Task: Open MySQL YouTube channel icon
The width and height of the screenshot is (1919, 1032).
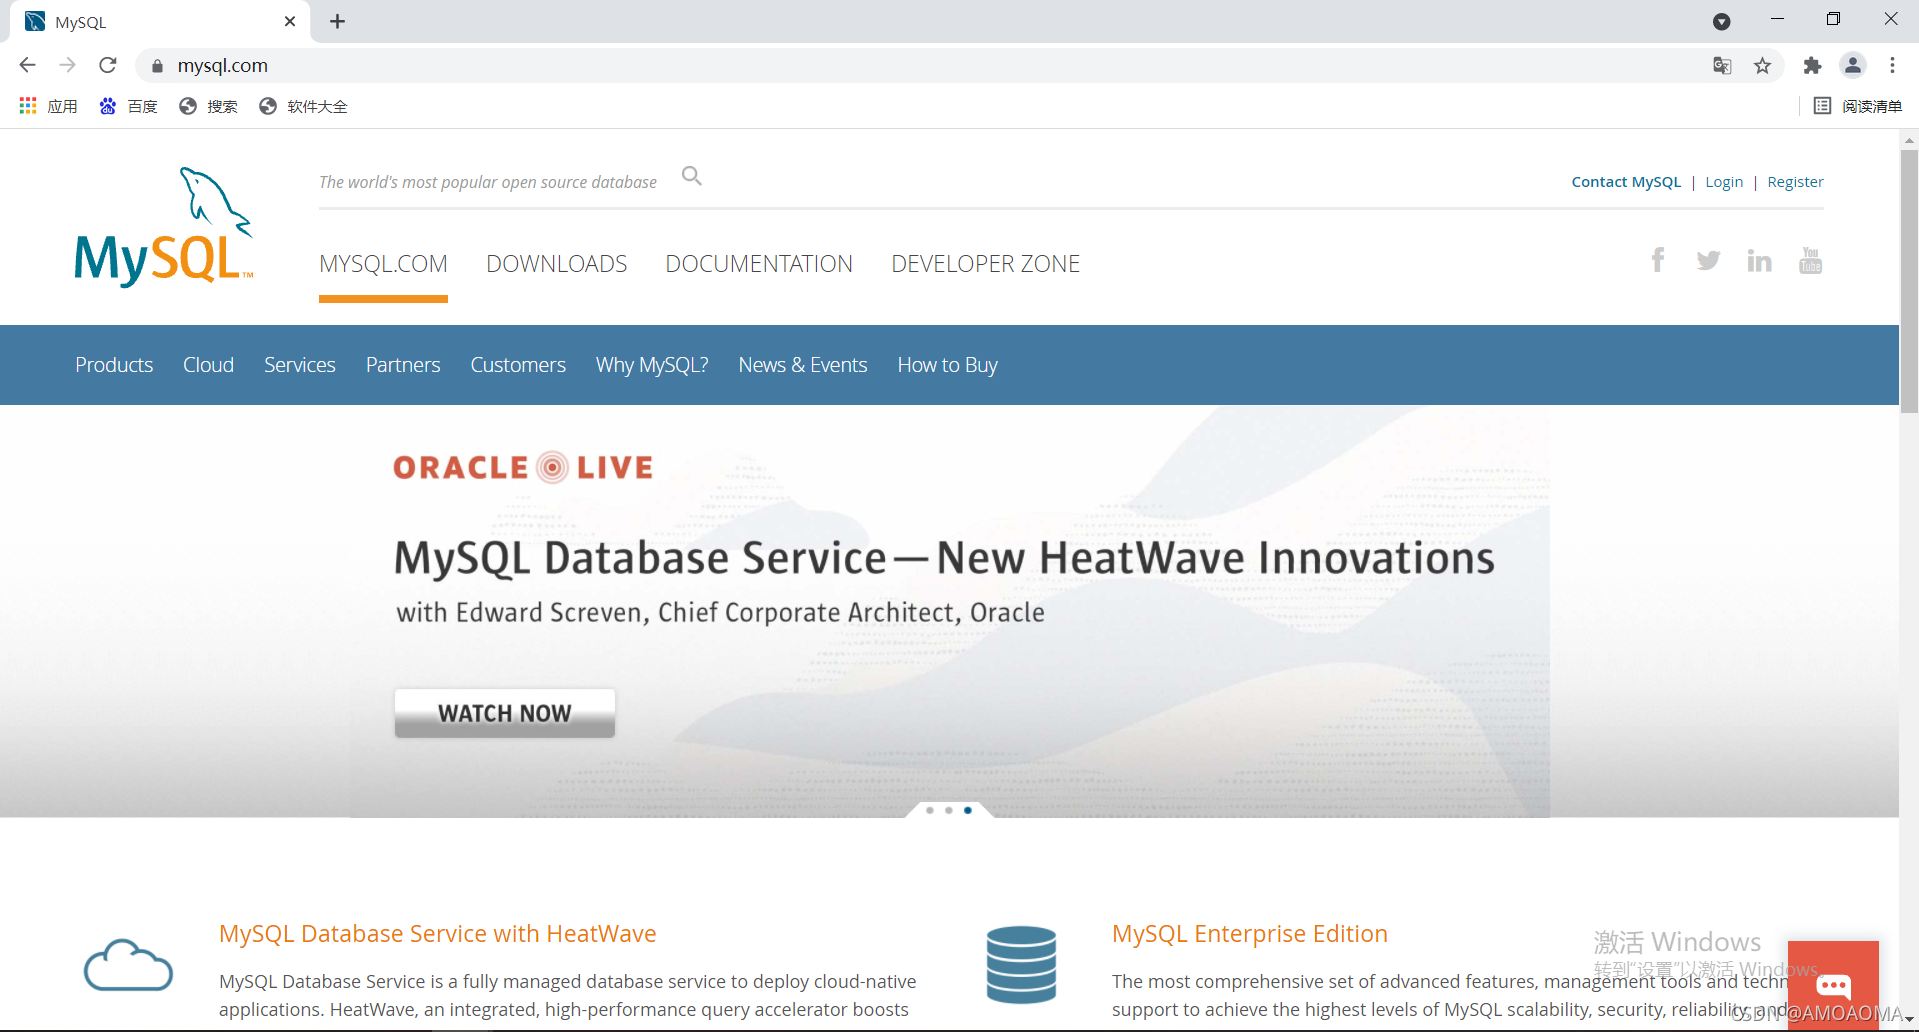Action: click(1810, 260)
